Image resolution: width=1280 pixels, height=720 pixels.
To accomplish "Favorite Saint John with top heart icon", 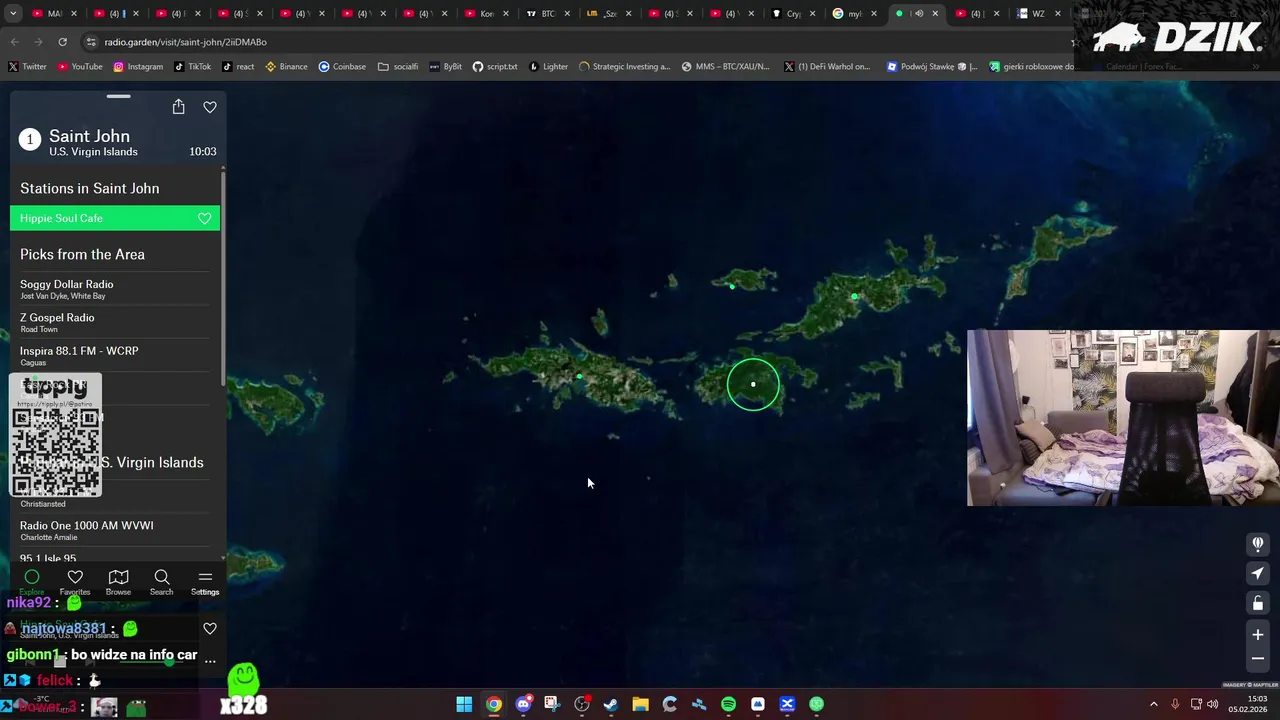I will coord(210,107).
